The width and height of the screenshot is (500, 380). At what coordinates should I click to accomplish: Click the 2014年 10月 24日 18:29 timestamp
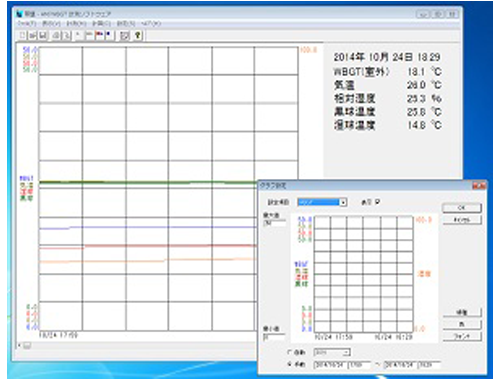click(x=387, y=57)
